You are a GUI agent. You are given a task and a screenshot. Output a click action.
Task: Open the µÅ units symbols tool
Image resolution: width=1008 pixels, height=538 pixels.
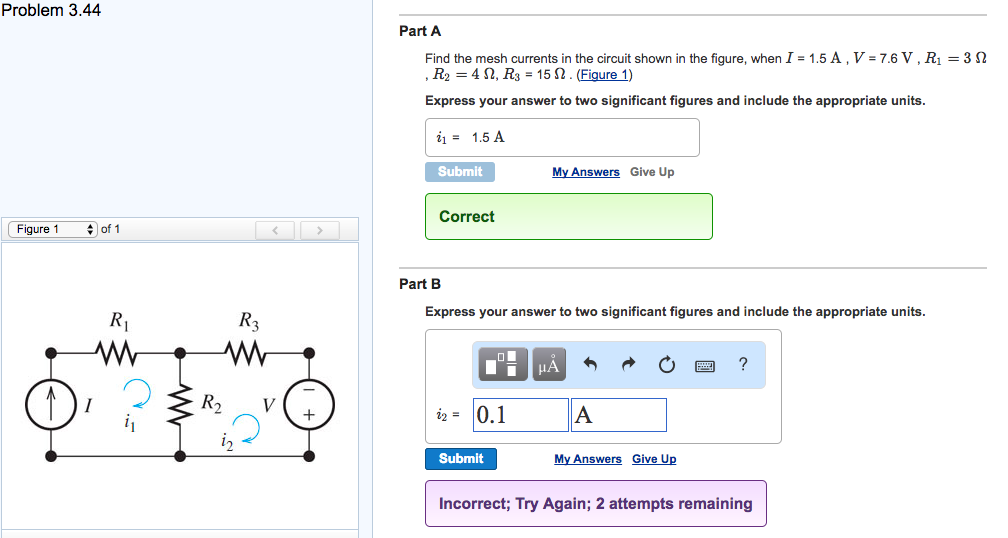coord(549,364)
